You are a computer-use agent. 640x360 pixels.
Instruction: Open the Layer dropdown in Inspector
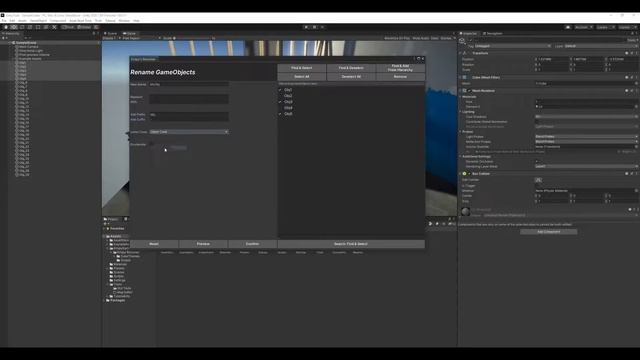pos(600,46)
